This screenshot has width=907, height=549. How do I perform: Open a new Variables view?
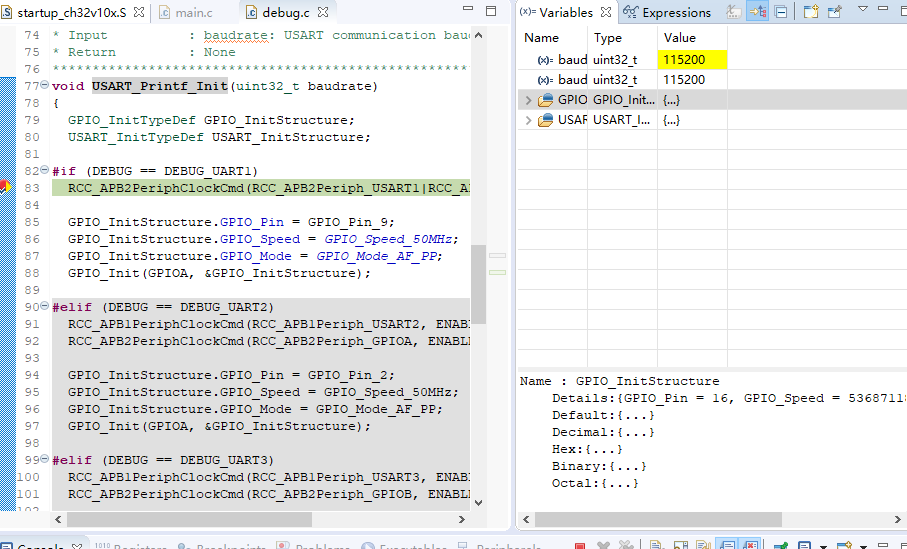(x=810, y=12)
